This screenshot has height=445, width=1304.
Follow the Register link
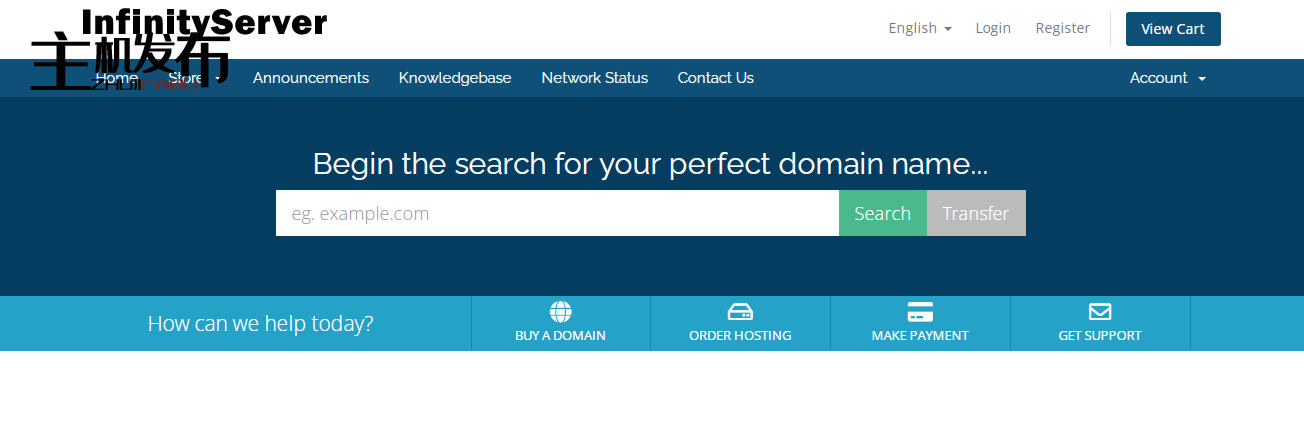click(1062, 28)
